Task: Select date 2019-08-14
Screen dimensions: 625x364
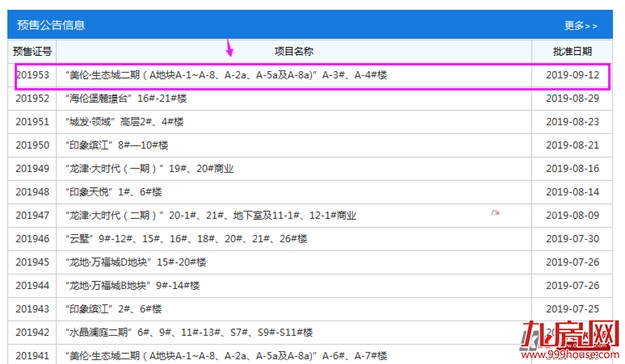Action: tap(572, 192)
